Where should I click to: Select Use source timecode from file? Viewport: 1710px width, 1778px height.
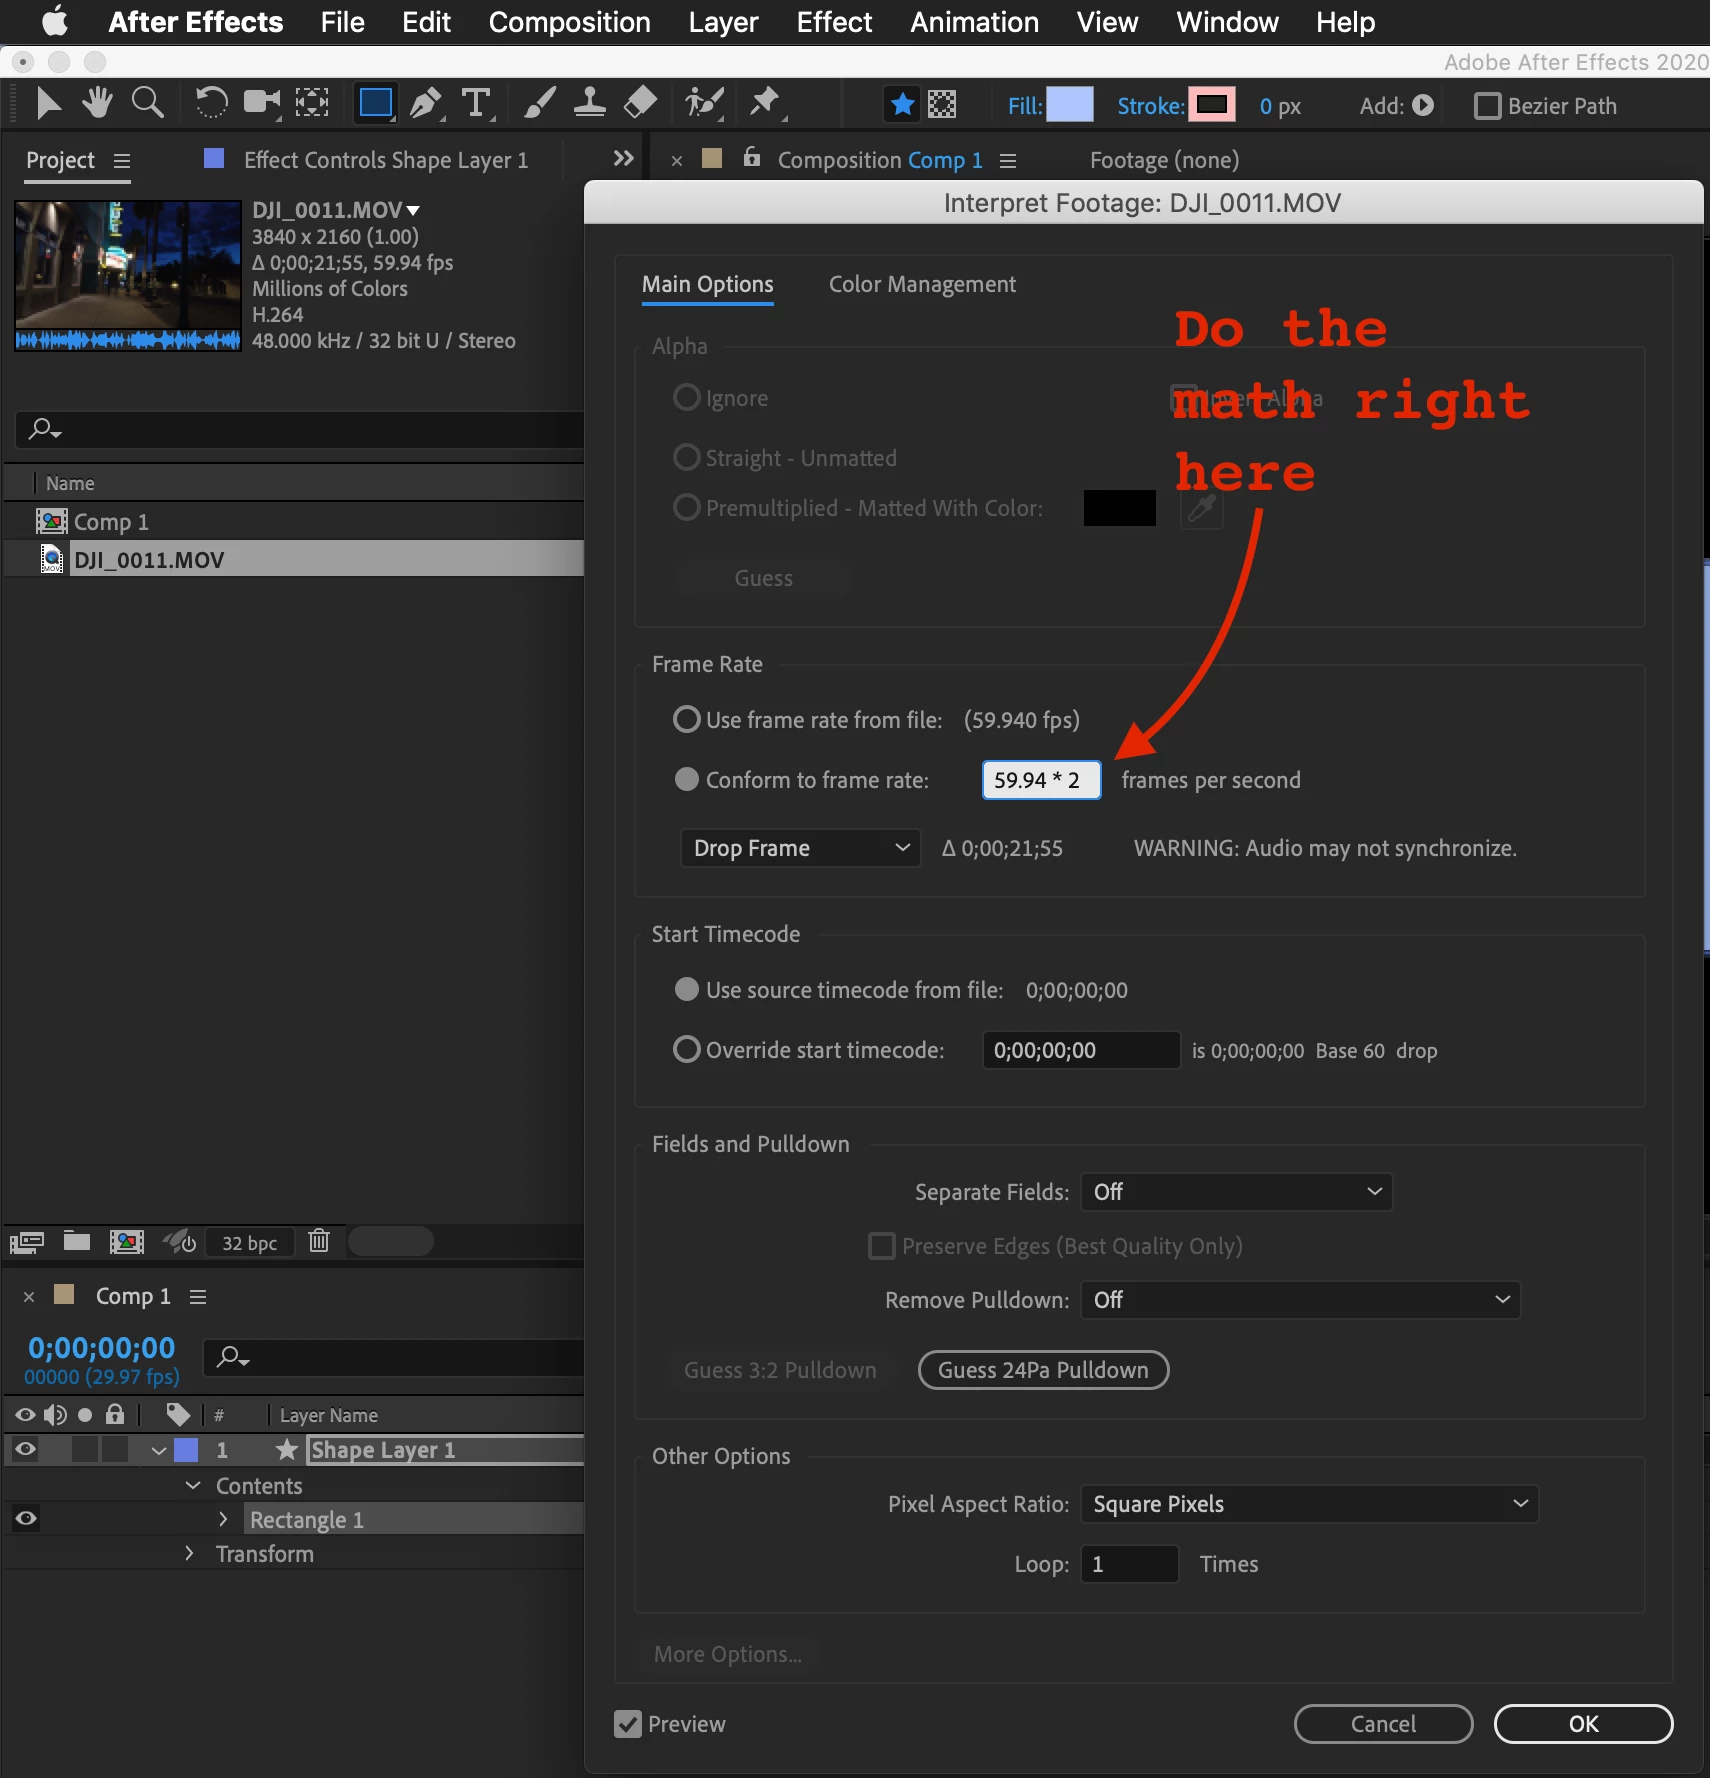(x=686, y=990)
